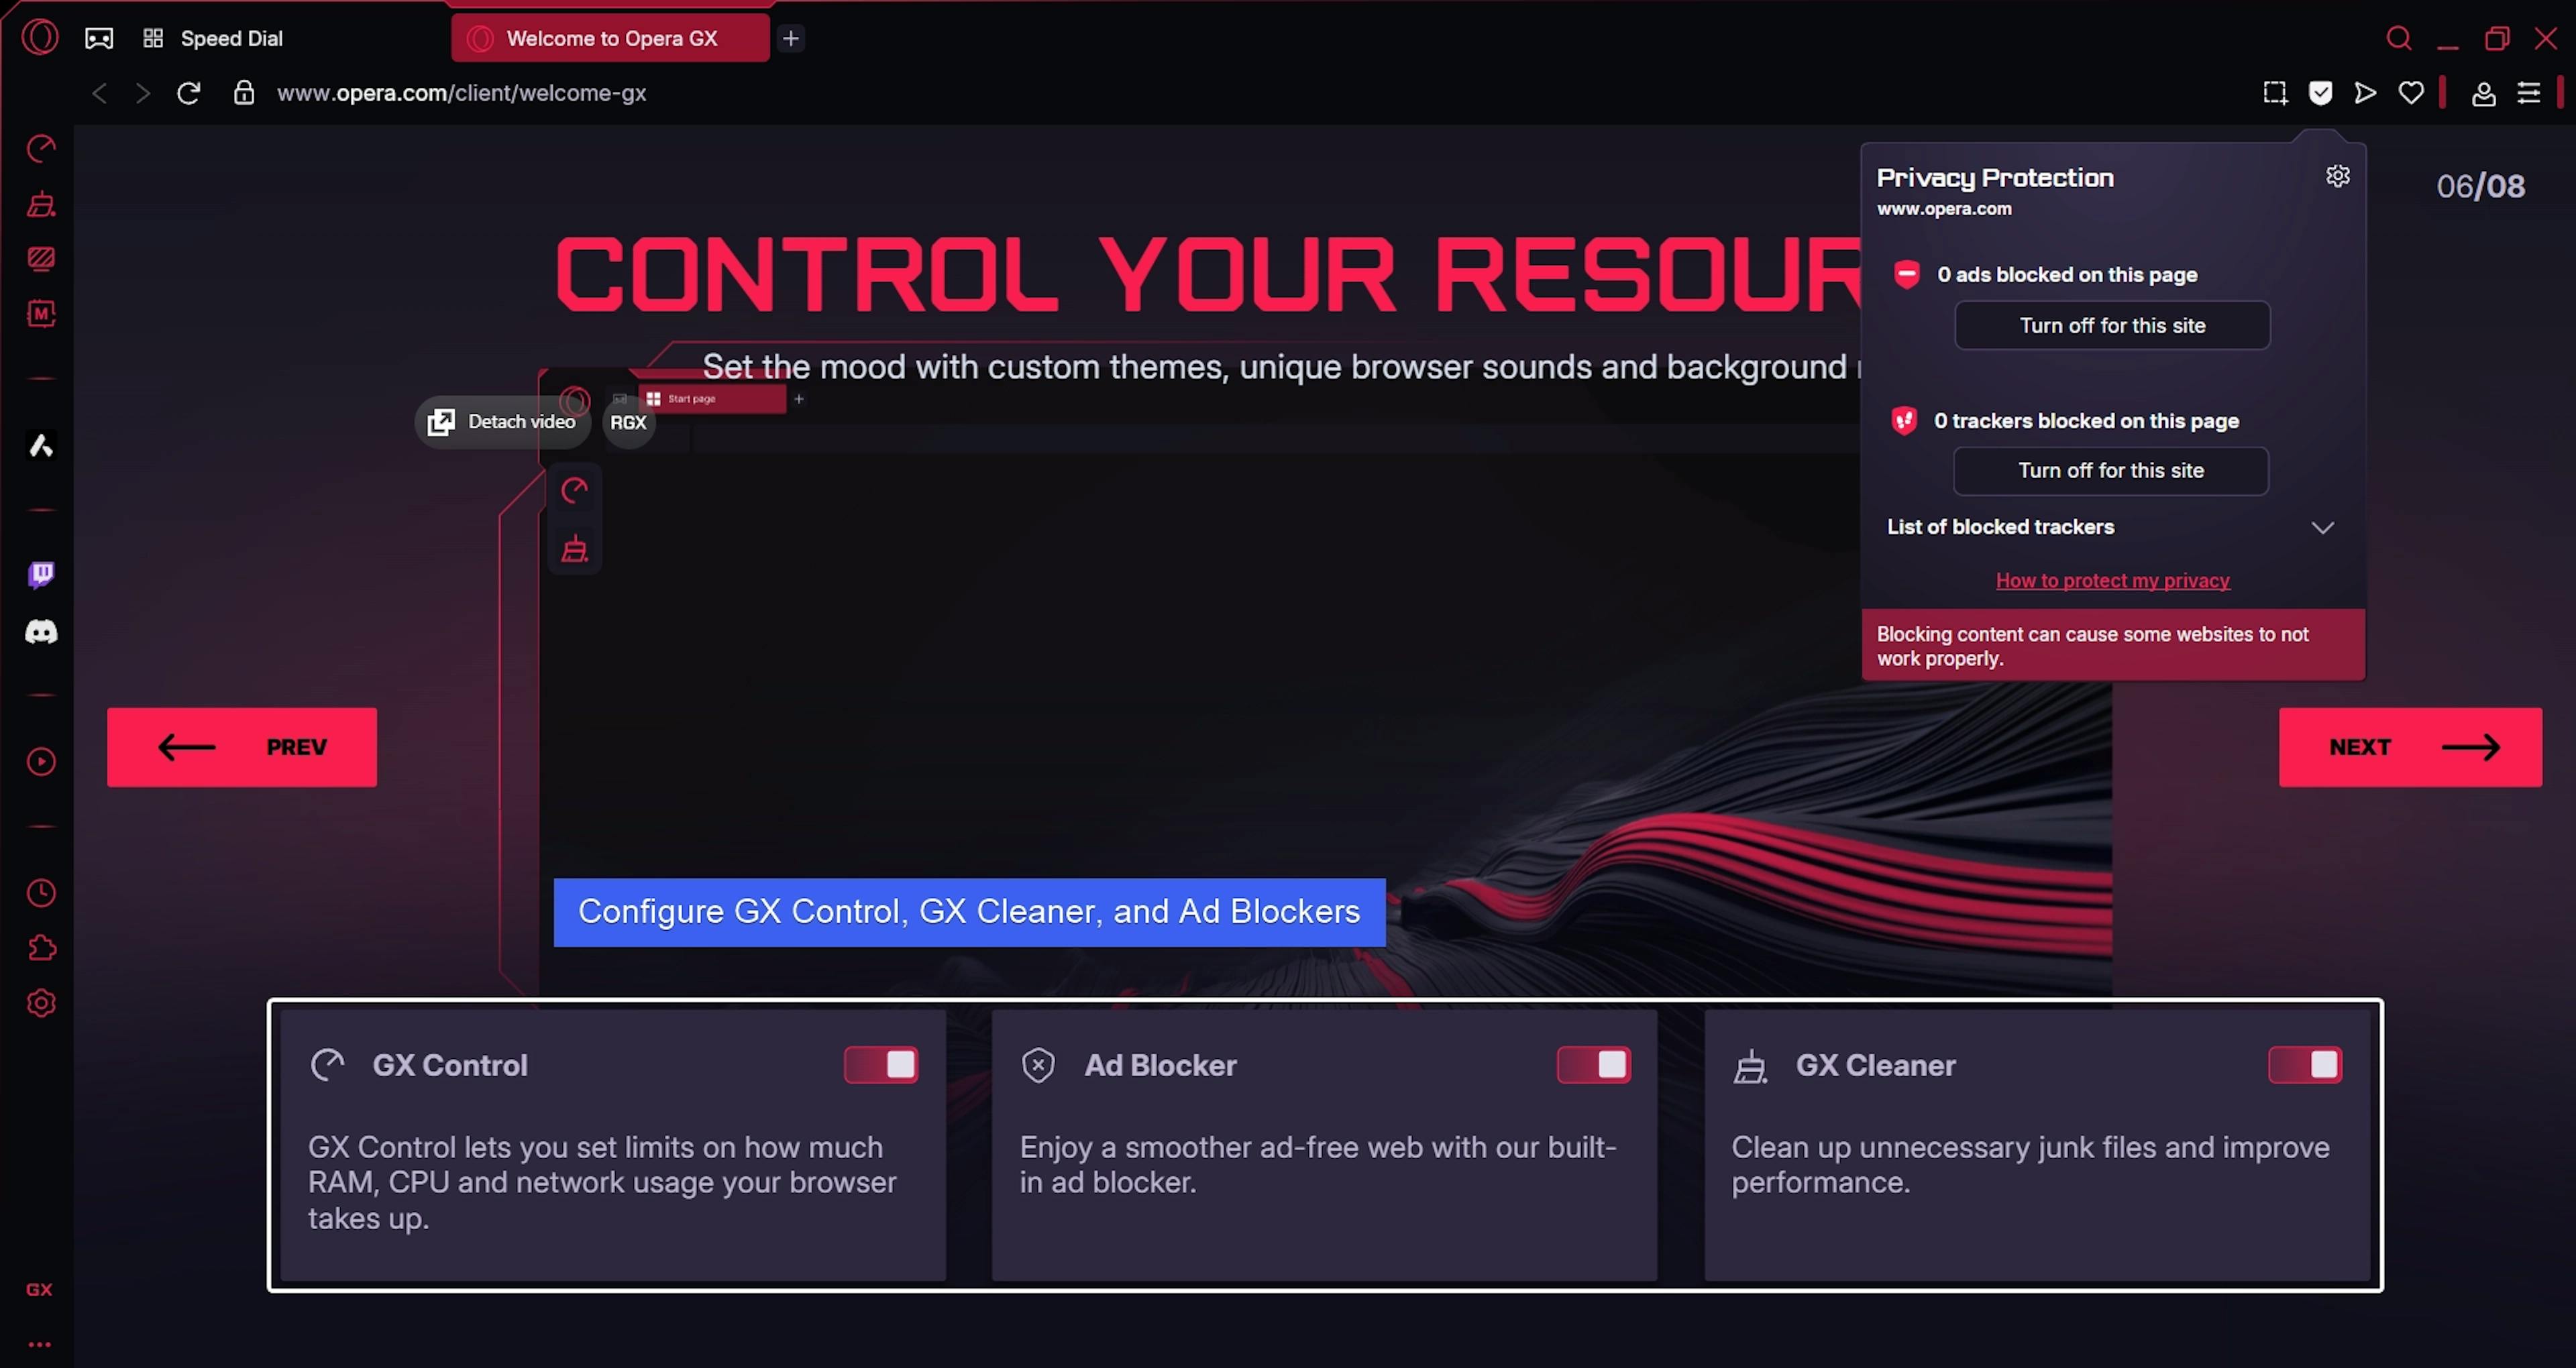Toggle the GX Control switch
2576x1368 pixels.
point(880,1065)
